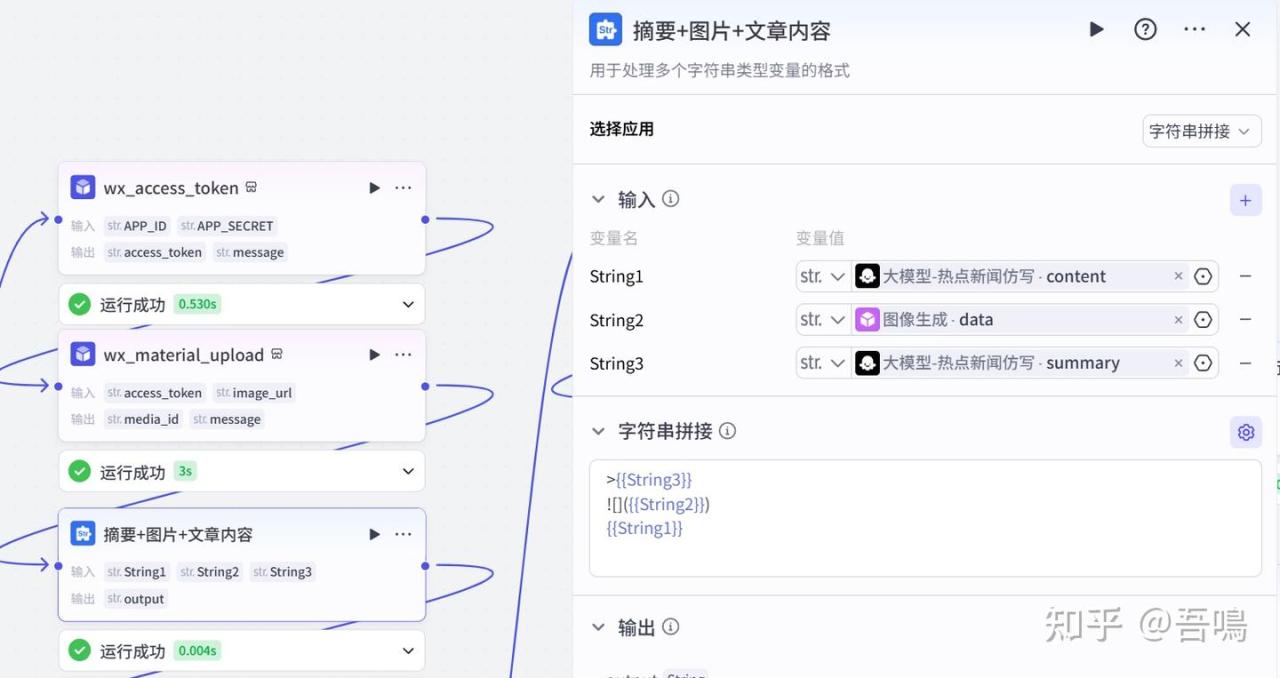
Task: Open more options for wx_material_upload node
Action: point(403,355)
